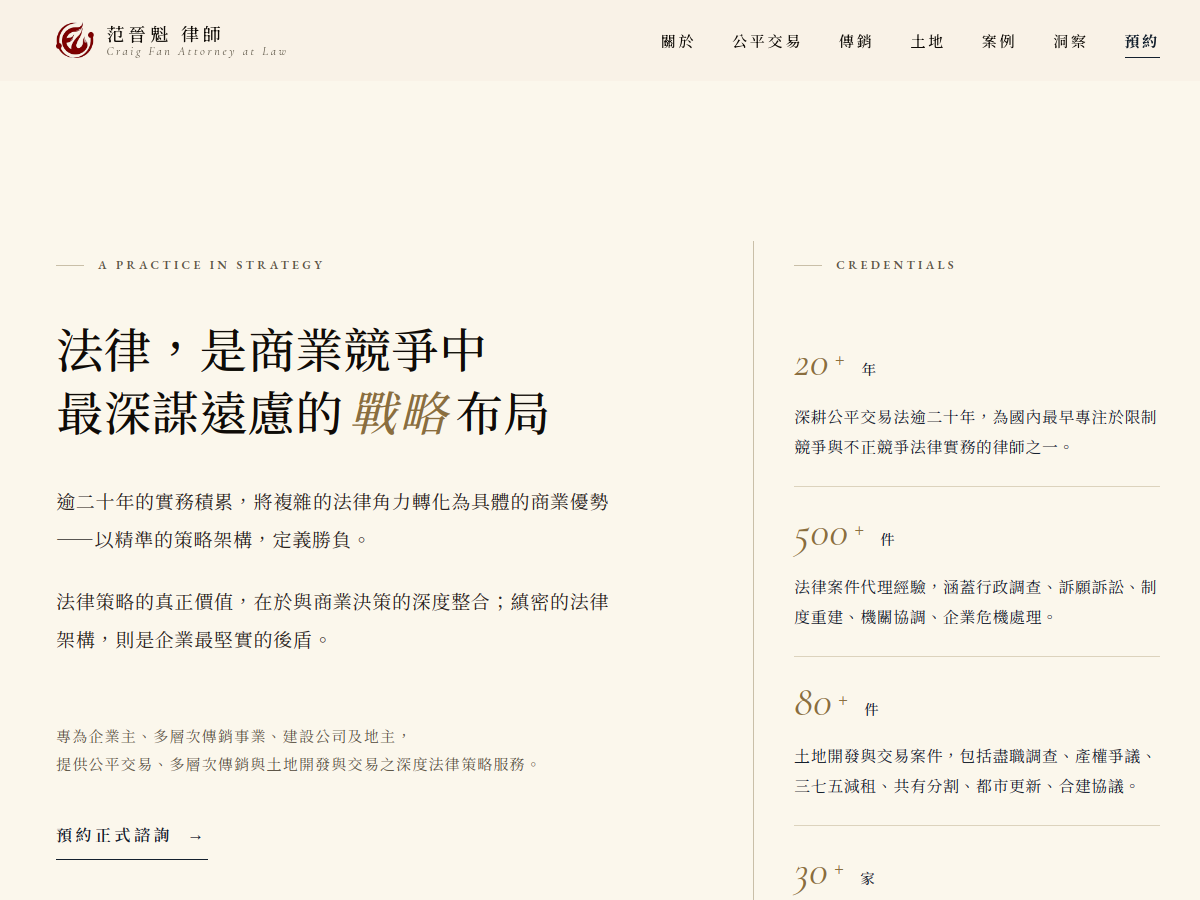Click the paragraph starting 法律策略的真正價值

(332, 620)
